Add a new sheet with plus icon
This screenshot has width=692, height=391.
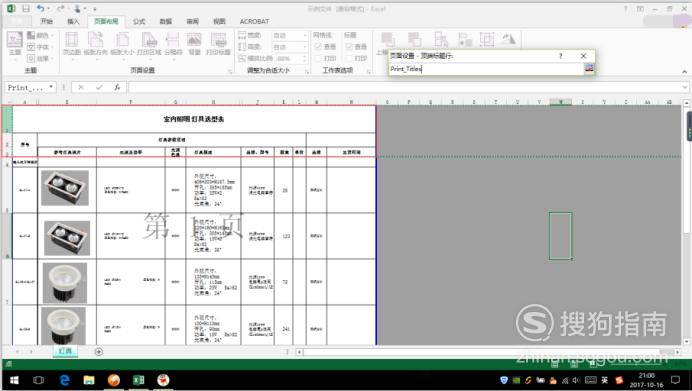(99, 352)
